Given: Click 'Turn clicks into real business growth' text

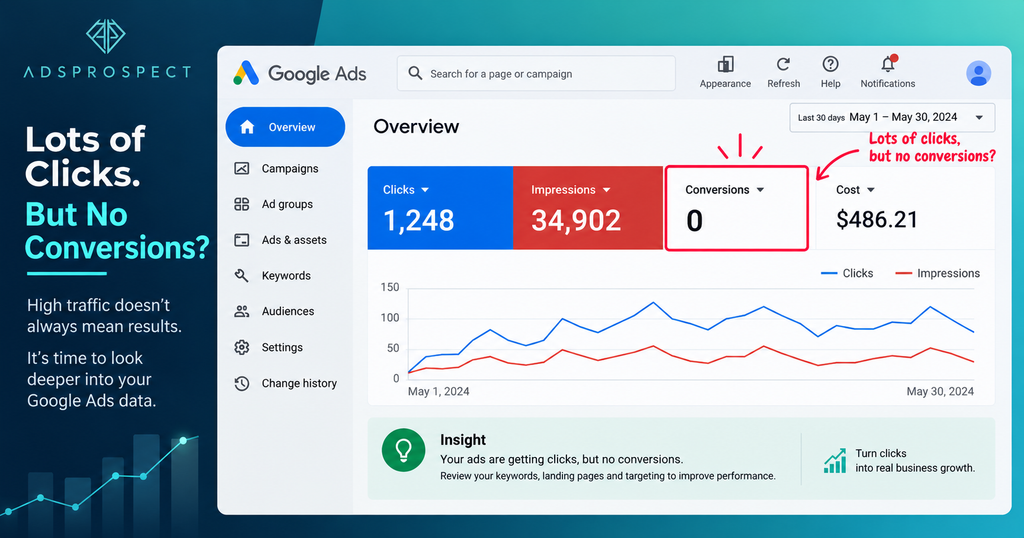Looking at the screenshot, I should (x=915, y=460).
